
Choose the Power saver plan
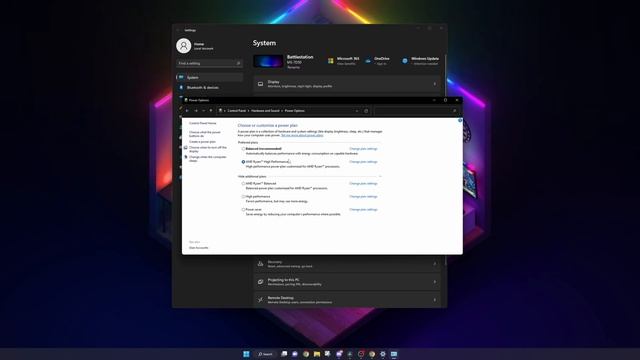click(243, 210)
